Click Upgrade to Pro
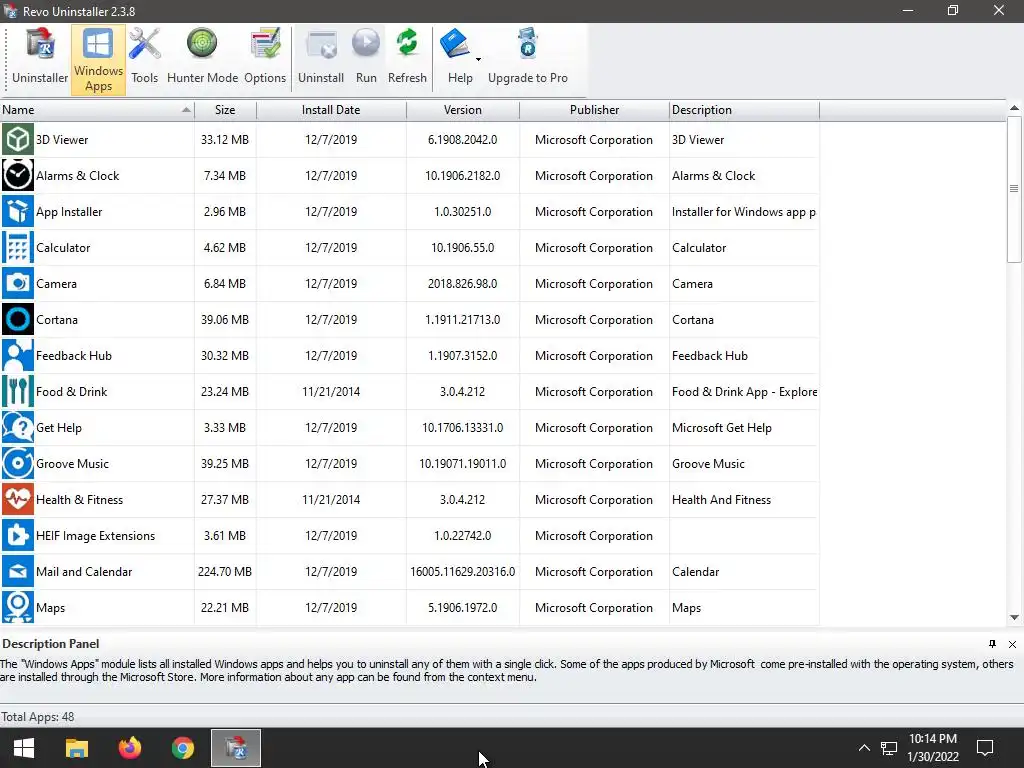The width and height of the screenshot is (1024, 768). [528, 59]
